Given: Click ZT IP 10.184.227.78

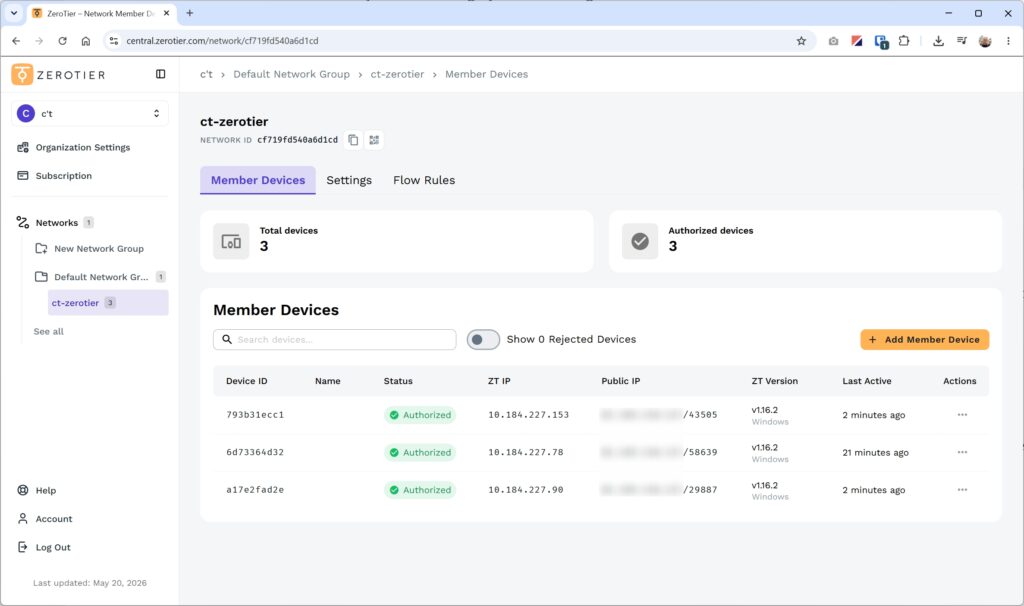Looking at the screenshot, I should 526,452.
